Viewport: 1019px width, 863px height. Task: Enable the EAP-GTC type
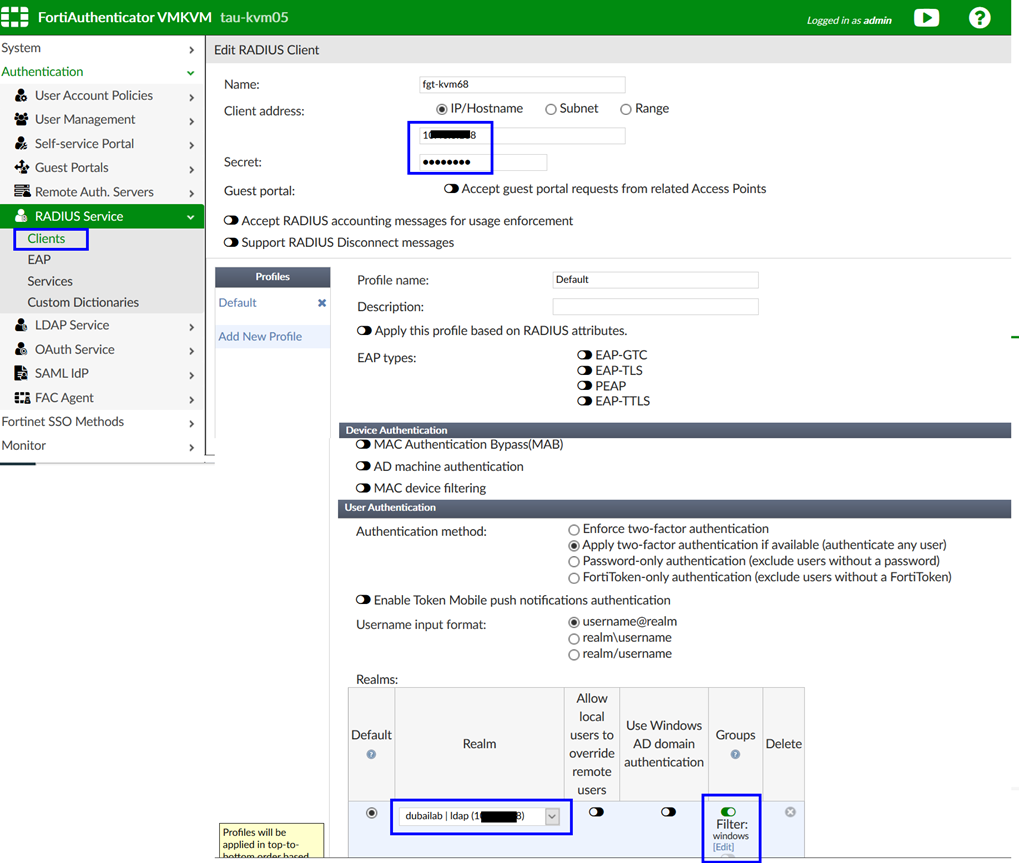(584, 355)
